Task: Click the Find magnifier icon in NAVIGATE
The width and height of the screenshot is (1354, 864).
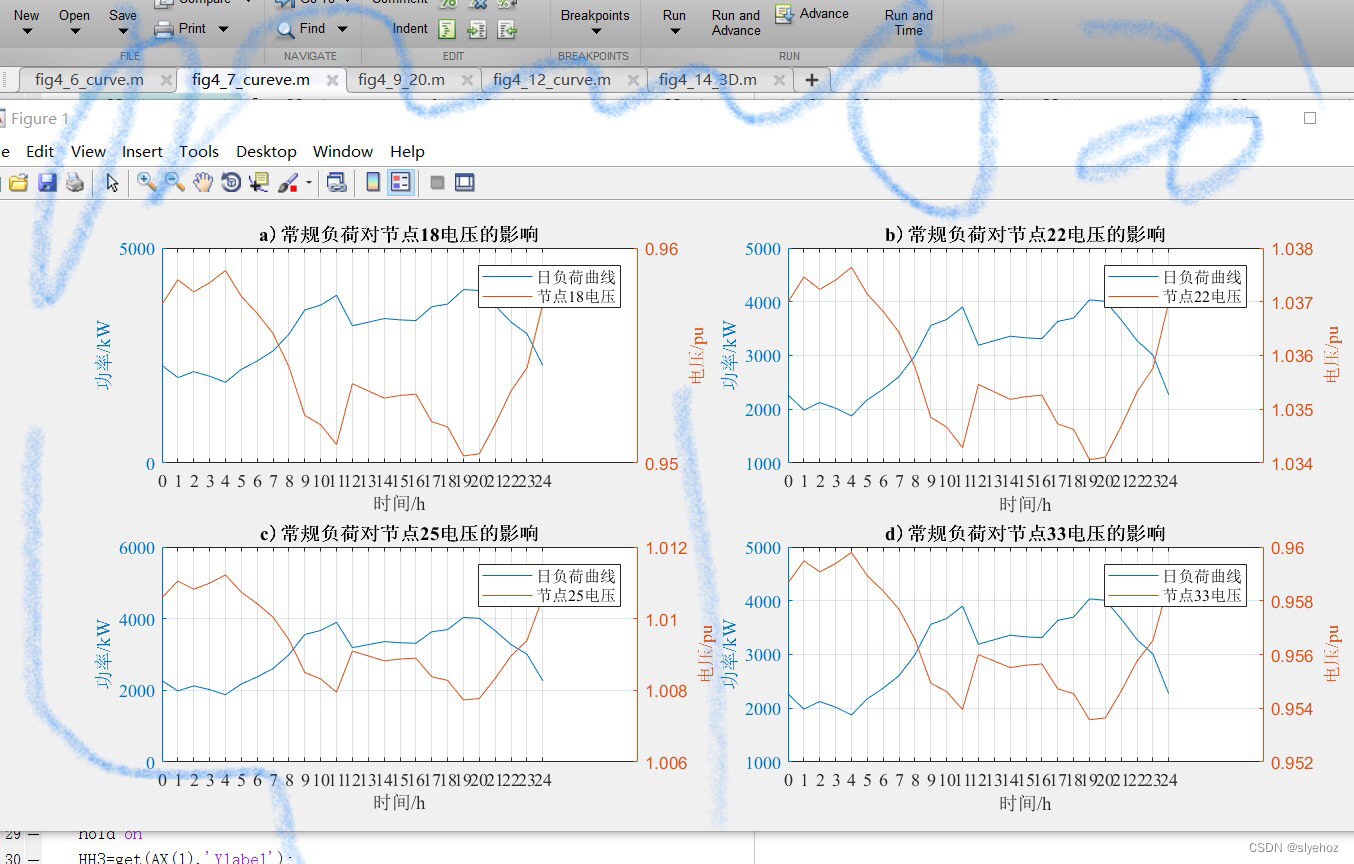Action: [287, 30]
